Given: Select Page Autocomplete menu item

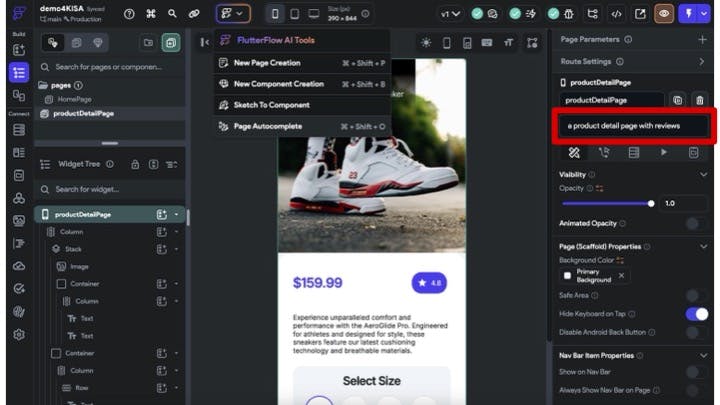Looking at the screenshot, I should point(302,126).
